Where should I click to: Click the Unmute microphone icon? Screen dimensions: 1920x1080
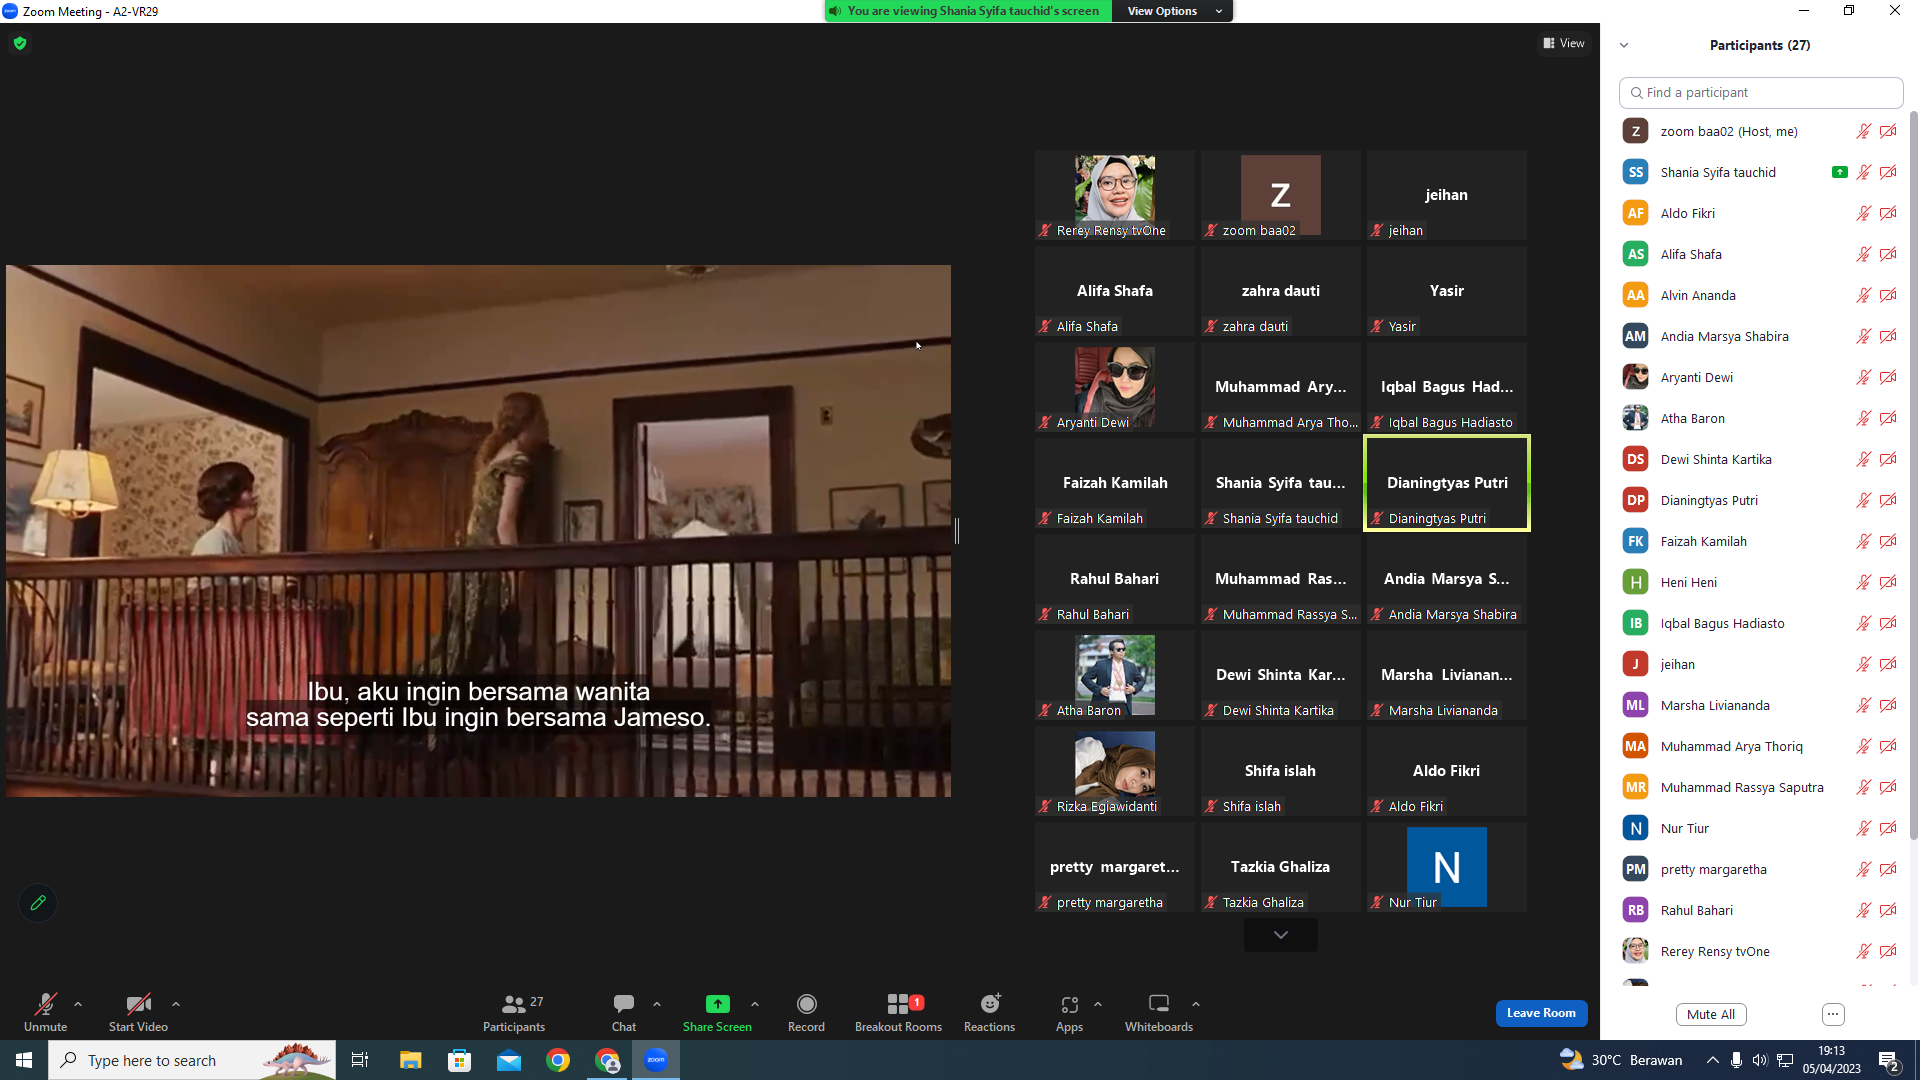(45, 1004)
